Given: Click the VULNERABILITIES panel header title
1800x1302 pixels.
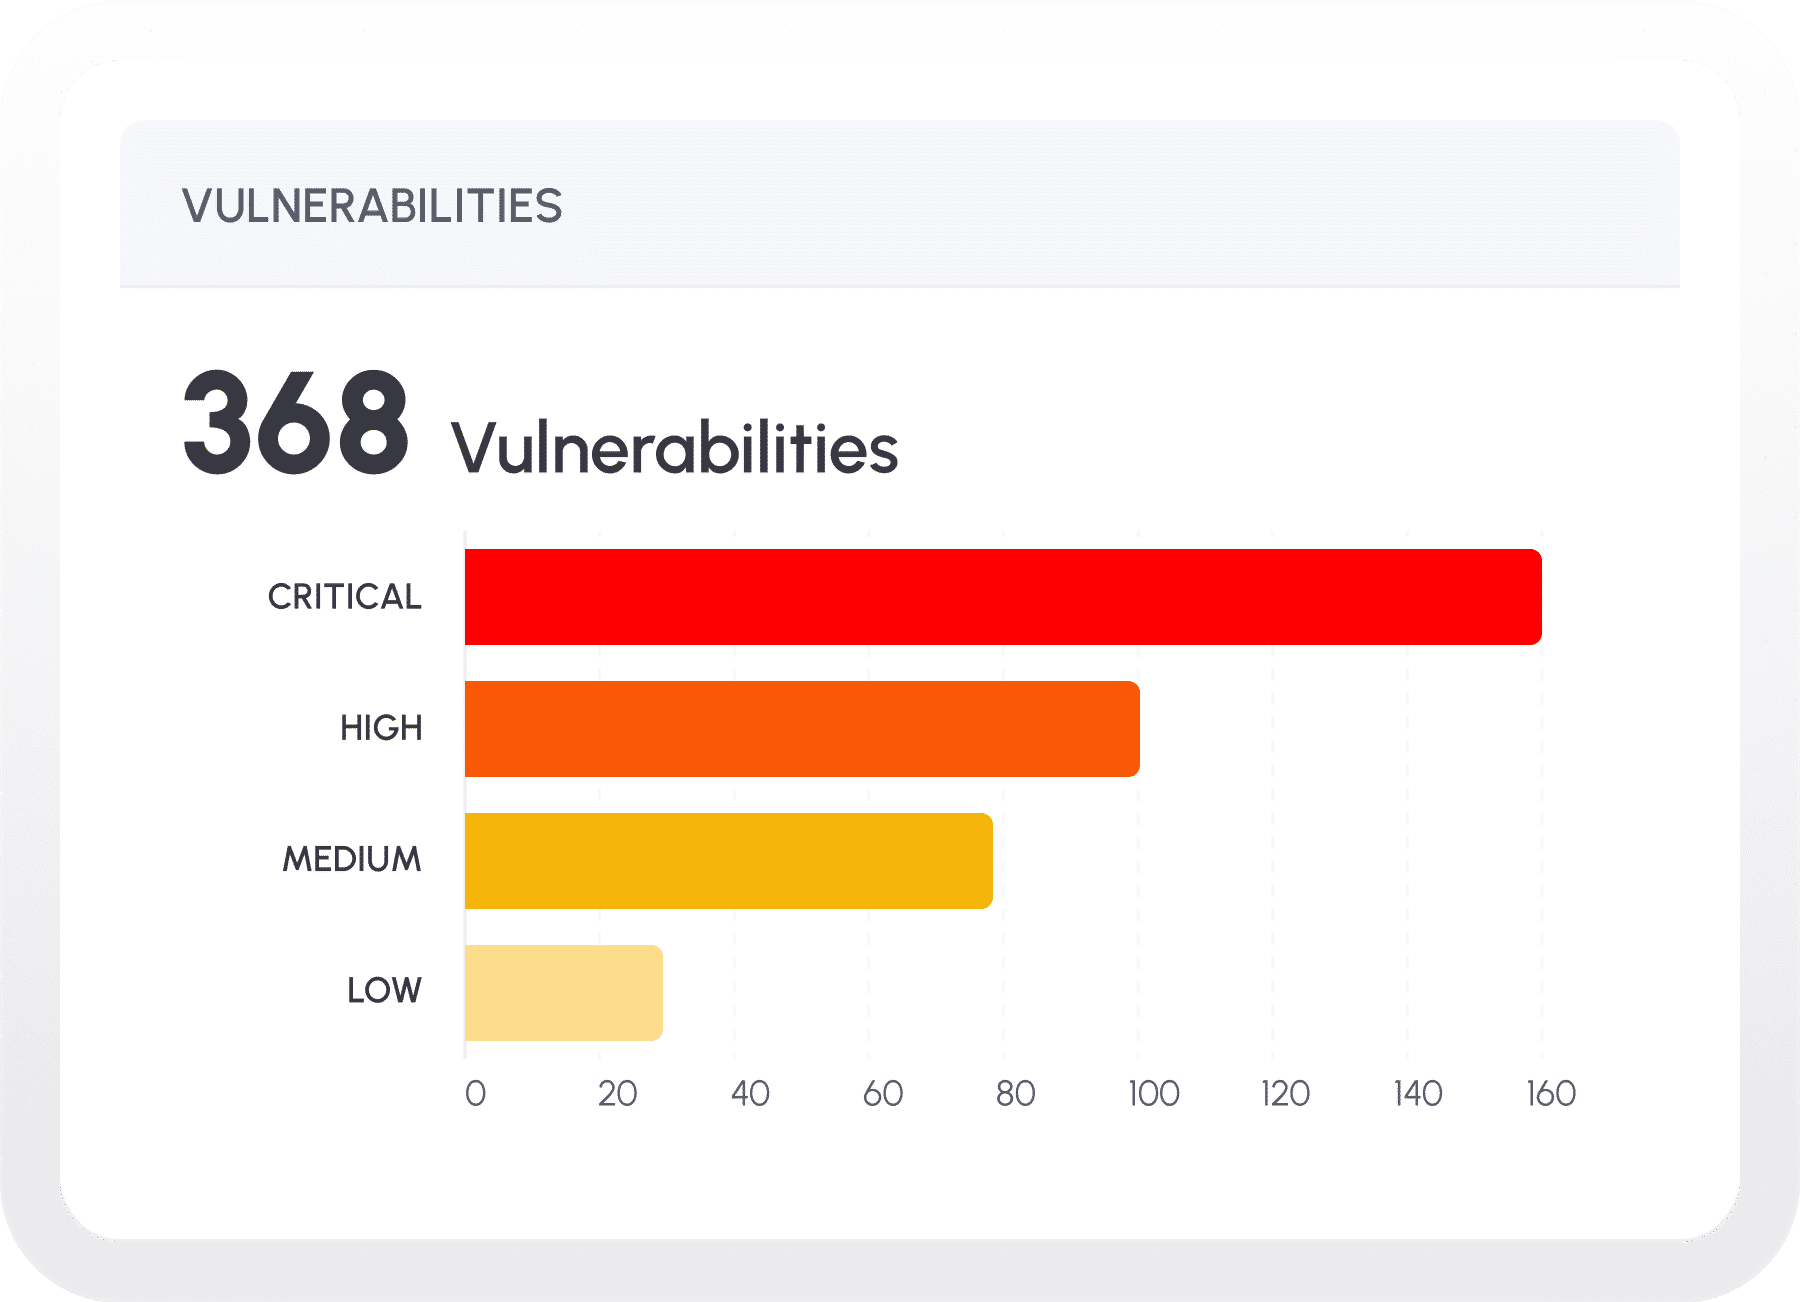Looking at the screenshot, I should (372, 206).
